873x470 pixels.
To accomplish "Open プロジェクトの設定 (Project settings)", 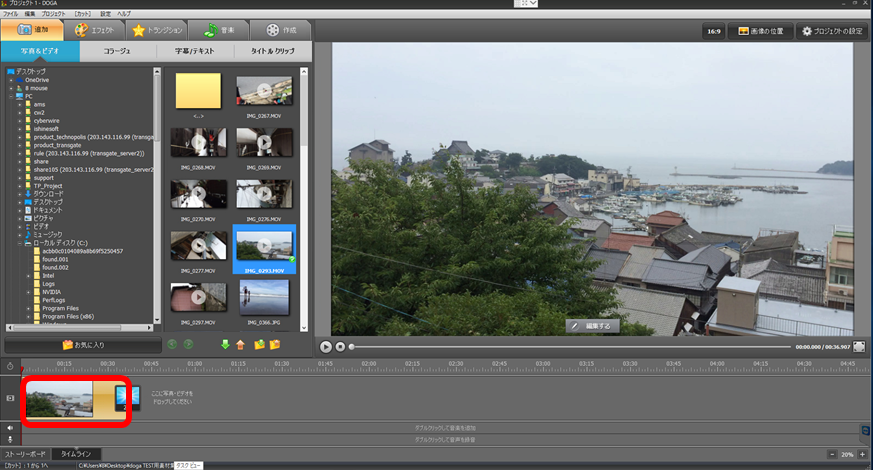I will pyautogui.click(x=833, y=31).
